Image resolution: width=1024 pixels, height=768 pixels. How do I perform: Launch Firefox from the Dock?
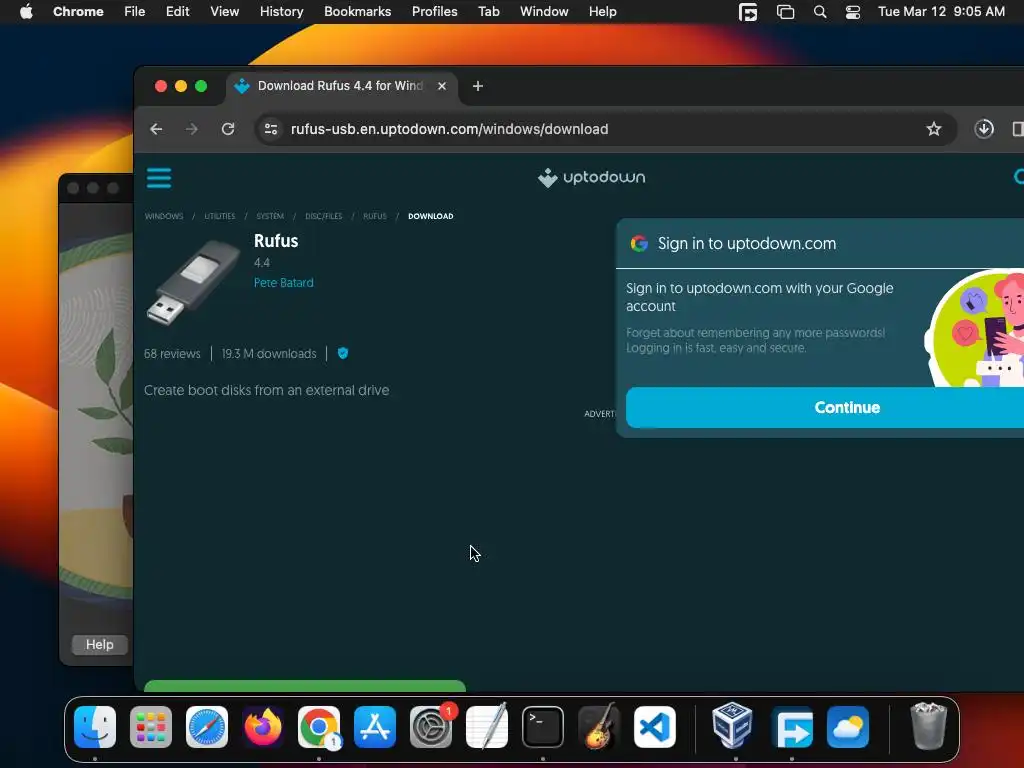(263, 727)
